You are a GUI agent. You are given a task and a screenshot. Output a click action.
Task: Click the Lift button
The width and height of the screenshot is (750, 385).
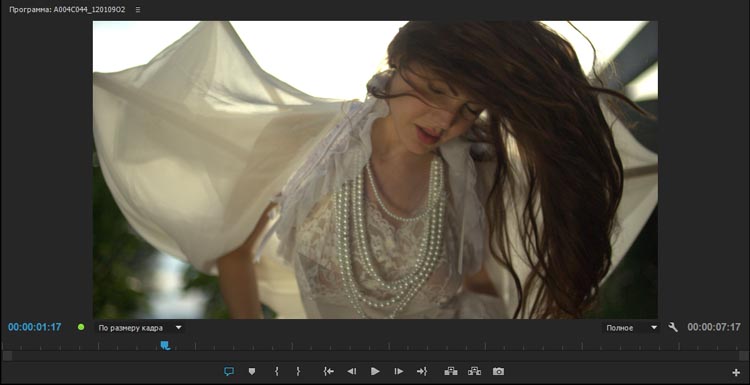451,371
